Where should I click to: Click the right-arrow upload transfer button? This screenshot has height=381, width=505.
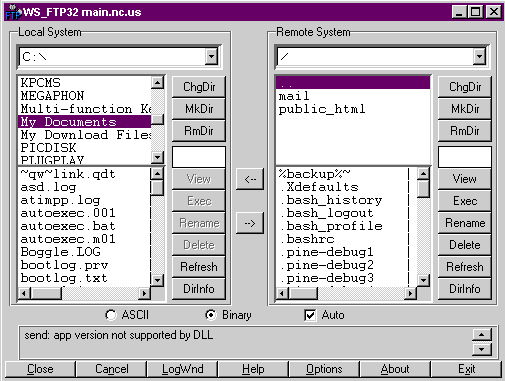250,223
